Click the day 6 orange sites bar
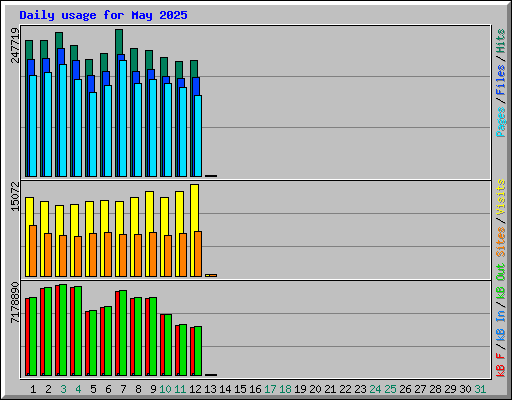 click(x=108, y=254)
